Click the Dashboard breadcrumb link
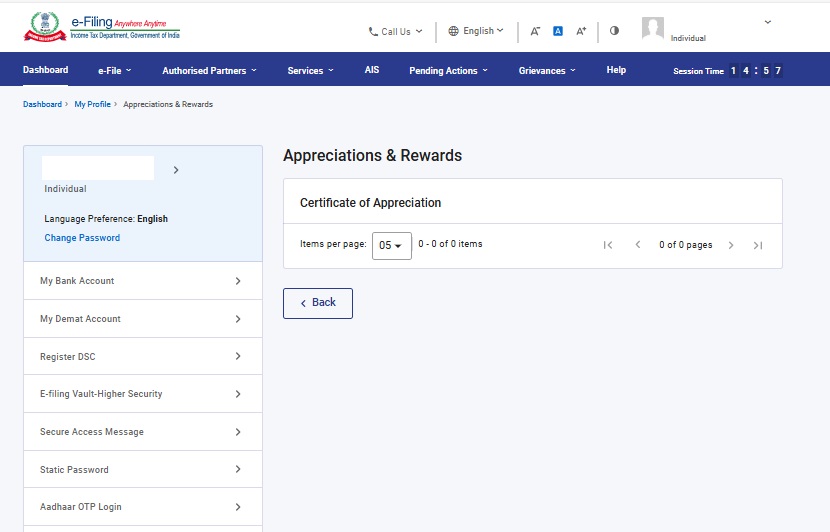 [42, 104]
